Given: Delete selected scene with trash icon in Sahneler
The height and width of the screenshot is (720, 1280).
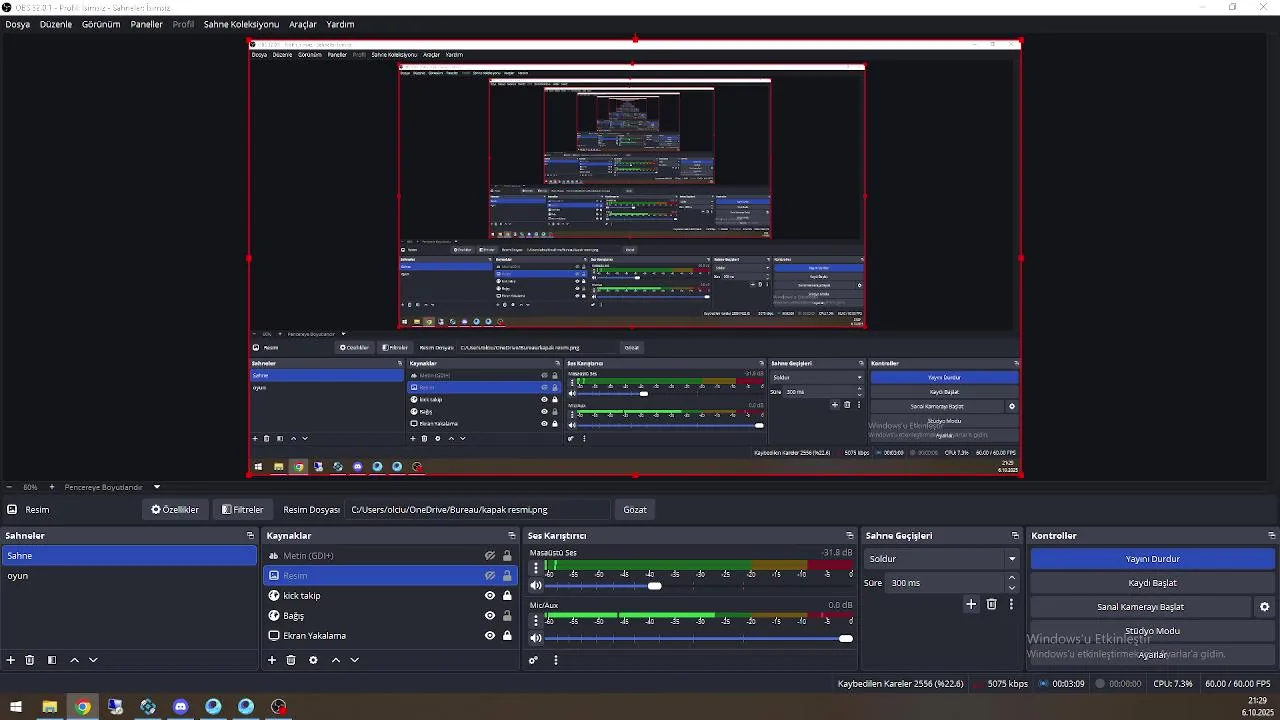Looking at the screenshot, I should pyautogui.click(x=30, y=660).
